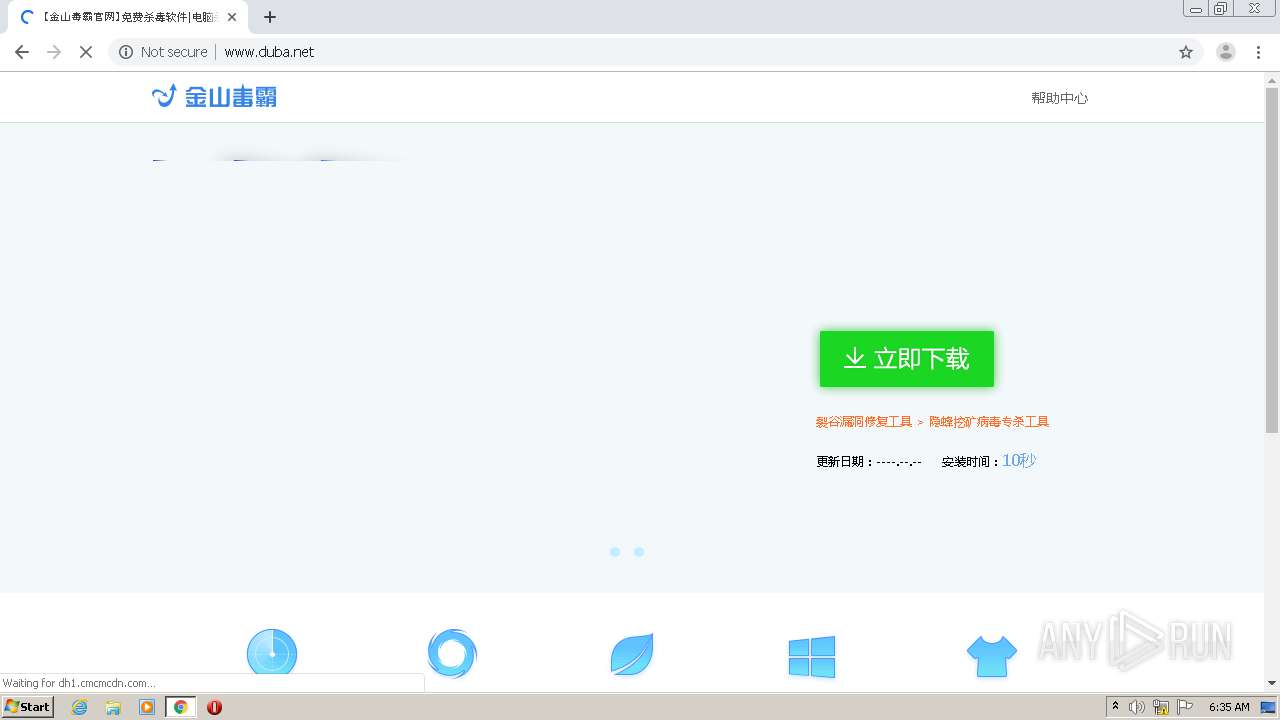Open the media player taskbar icon
Image resolution: width=1280 pixels, height=720 pixels.
(147, 707)
